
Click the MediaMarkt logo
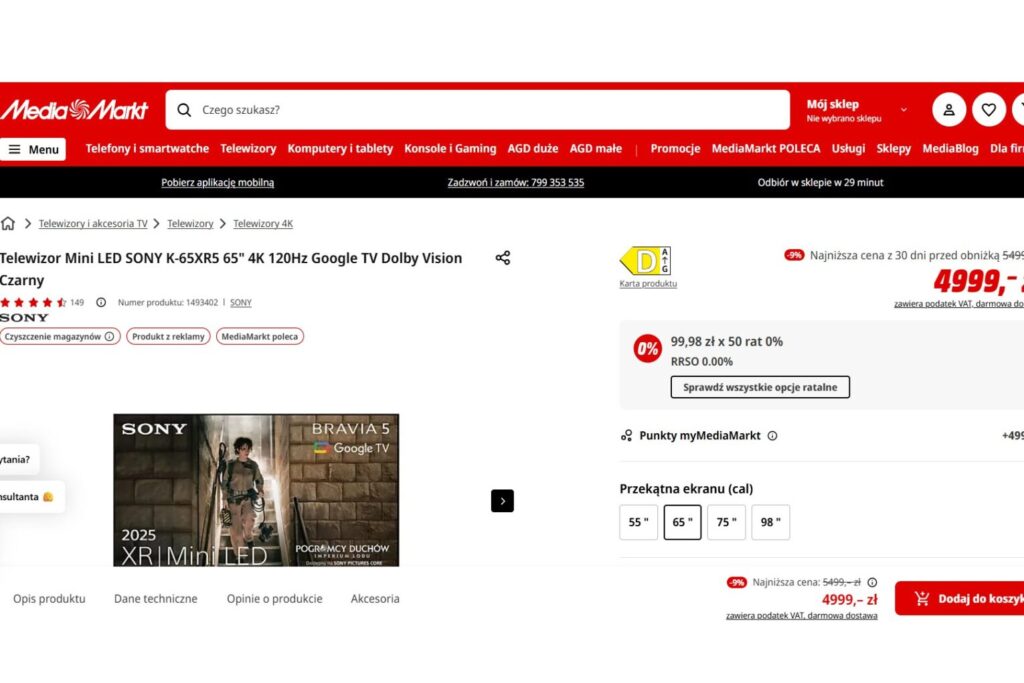point(74,110)
